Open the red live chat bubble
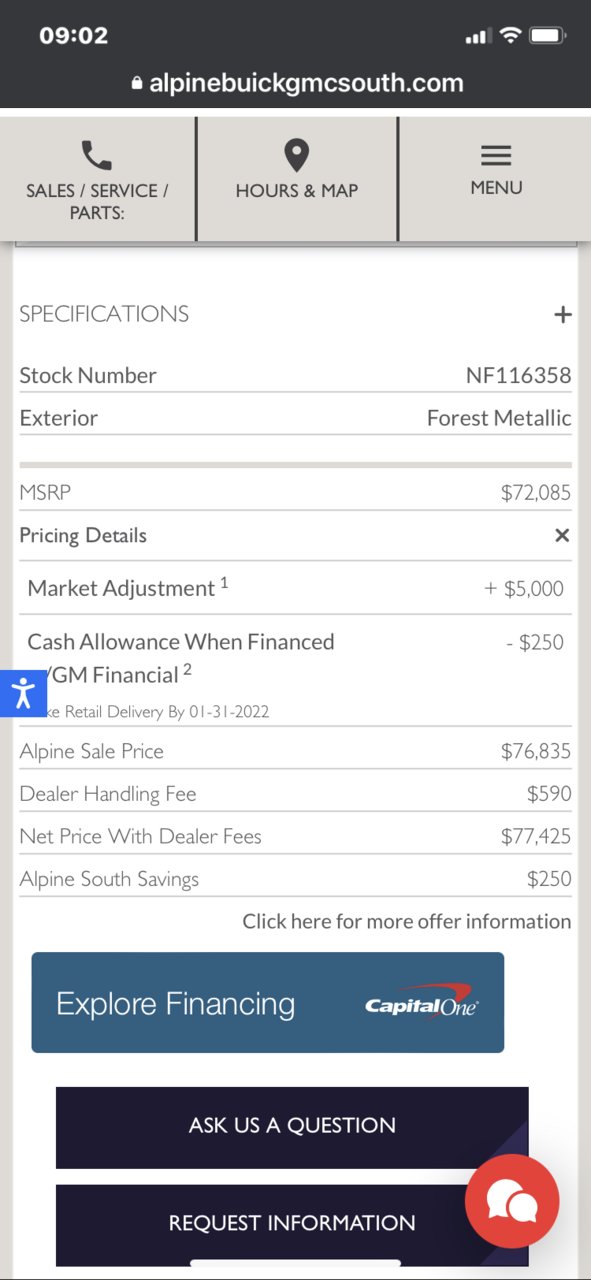The height and width of the screenshot is (1280, 591). tap(512, 1201)
